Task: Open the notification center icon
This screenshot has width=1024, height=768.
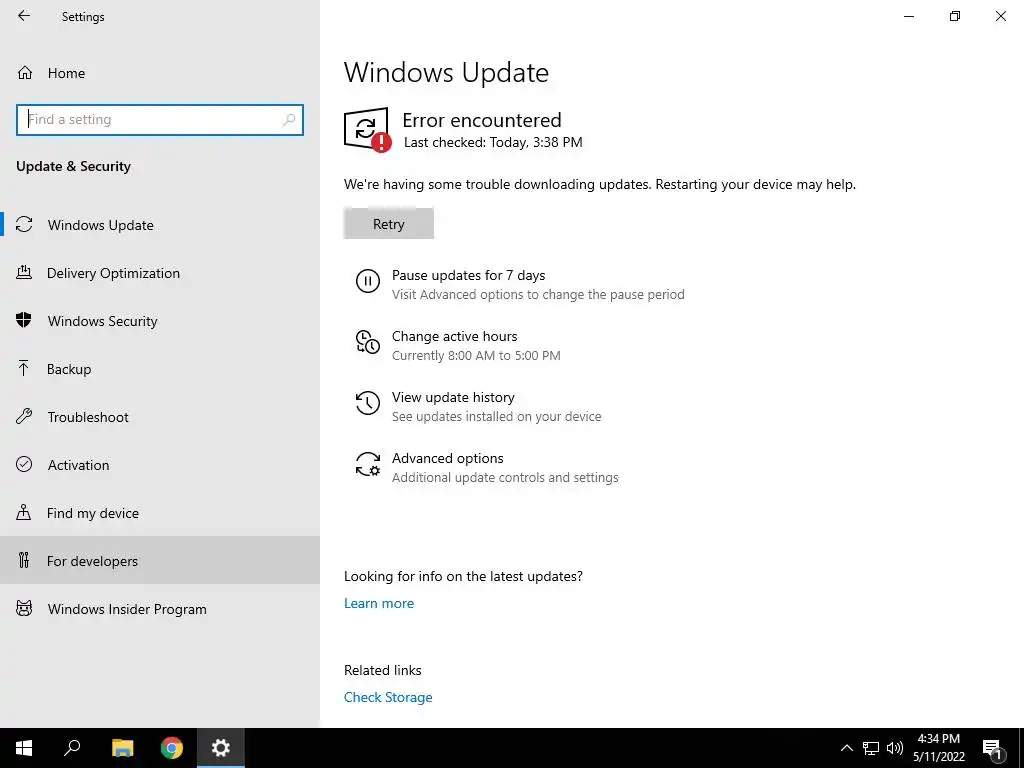Action: [x=992, y=749]
